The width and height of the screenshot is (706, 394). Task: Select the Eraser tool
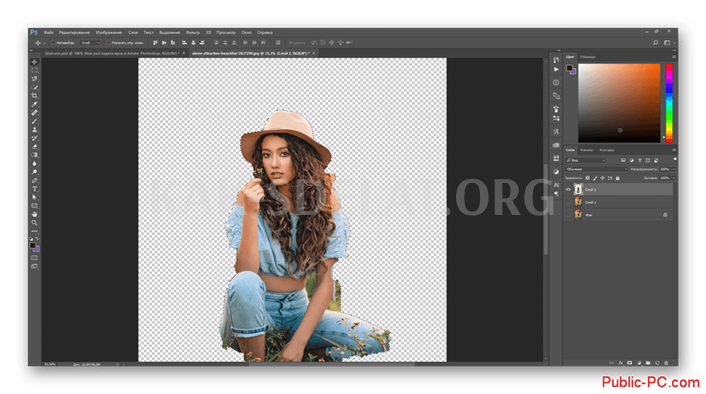[35, 147]
